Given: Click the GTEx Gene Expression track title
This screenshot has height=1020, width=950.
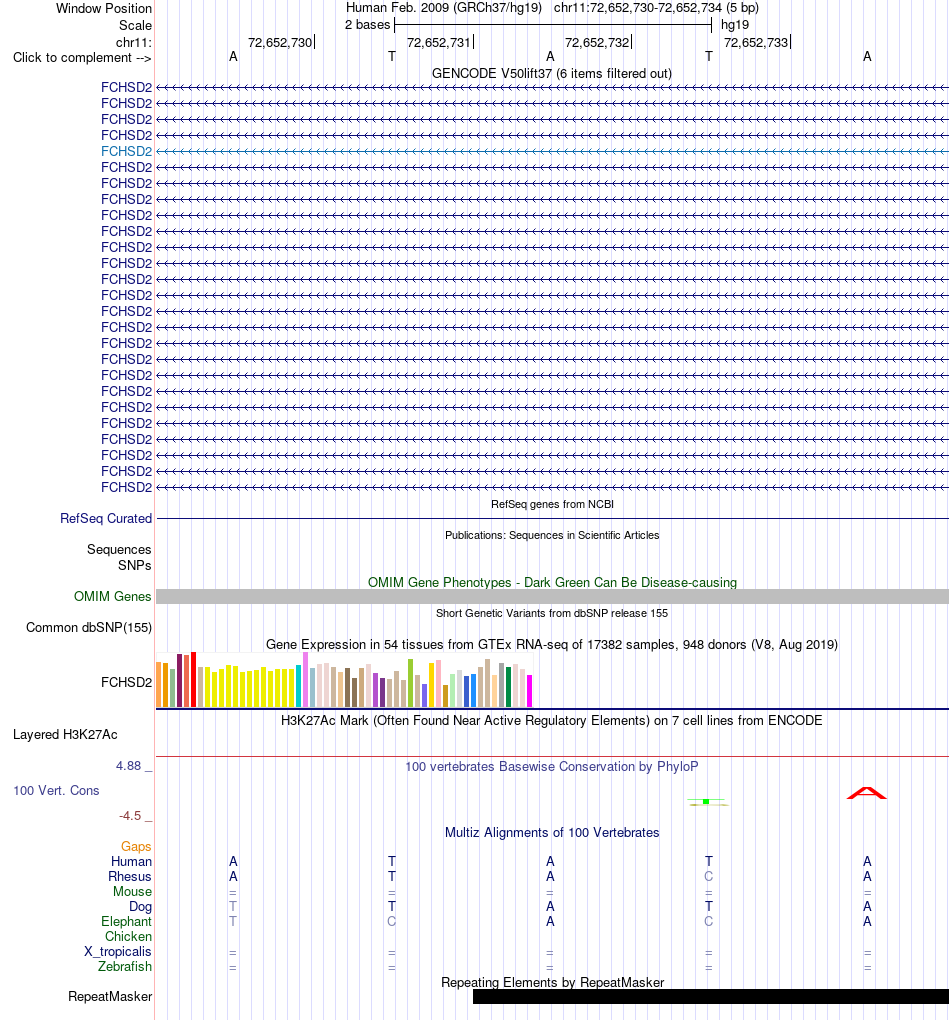Looking at the screenshot, I should [552, 645].
